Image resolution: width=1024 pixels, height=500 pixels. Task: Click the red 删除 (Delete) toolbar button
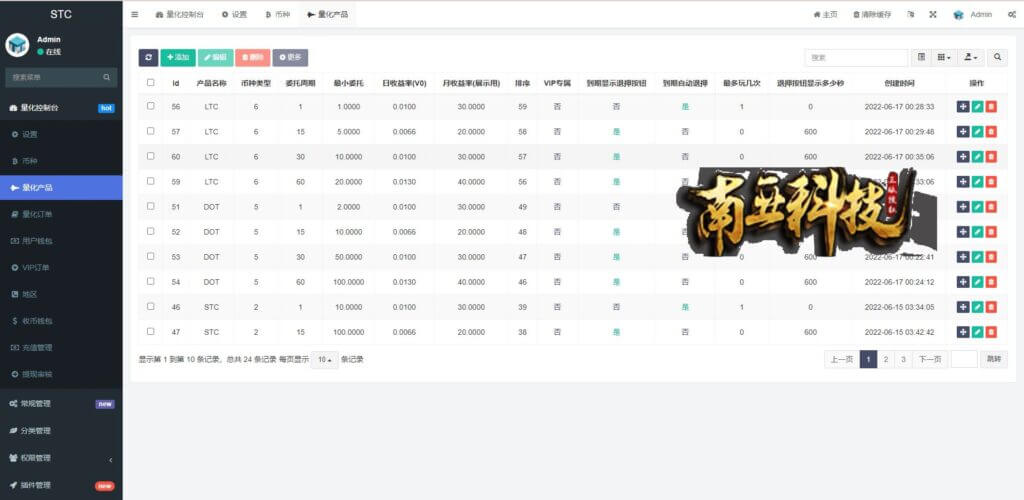[x=253, y=57]
